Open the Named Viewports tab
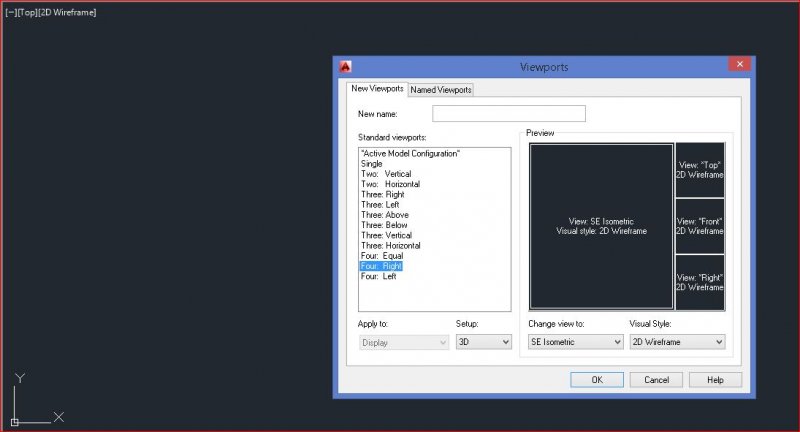800x432 pixels. pos(441,90)
